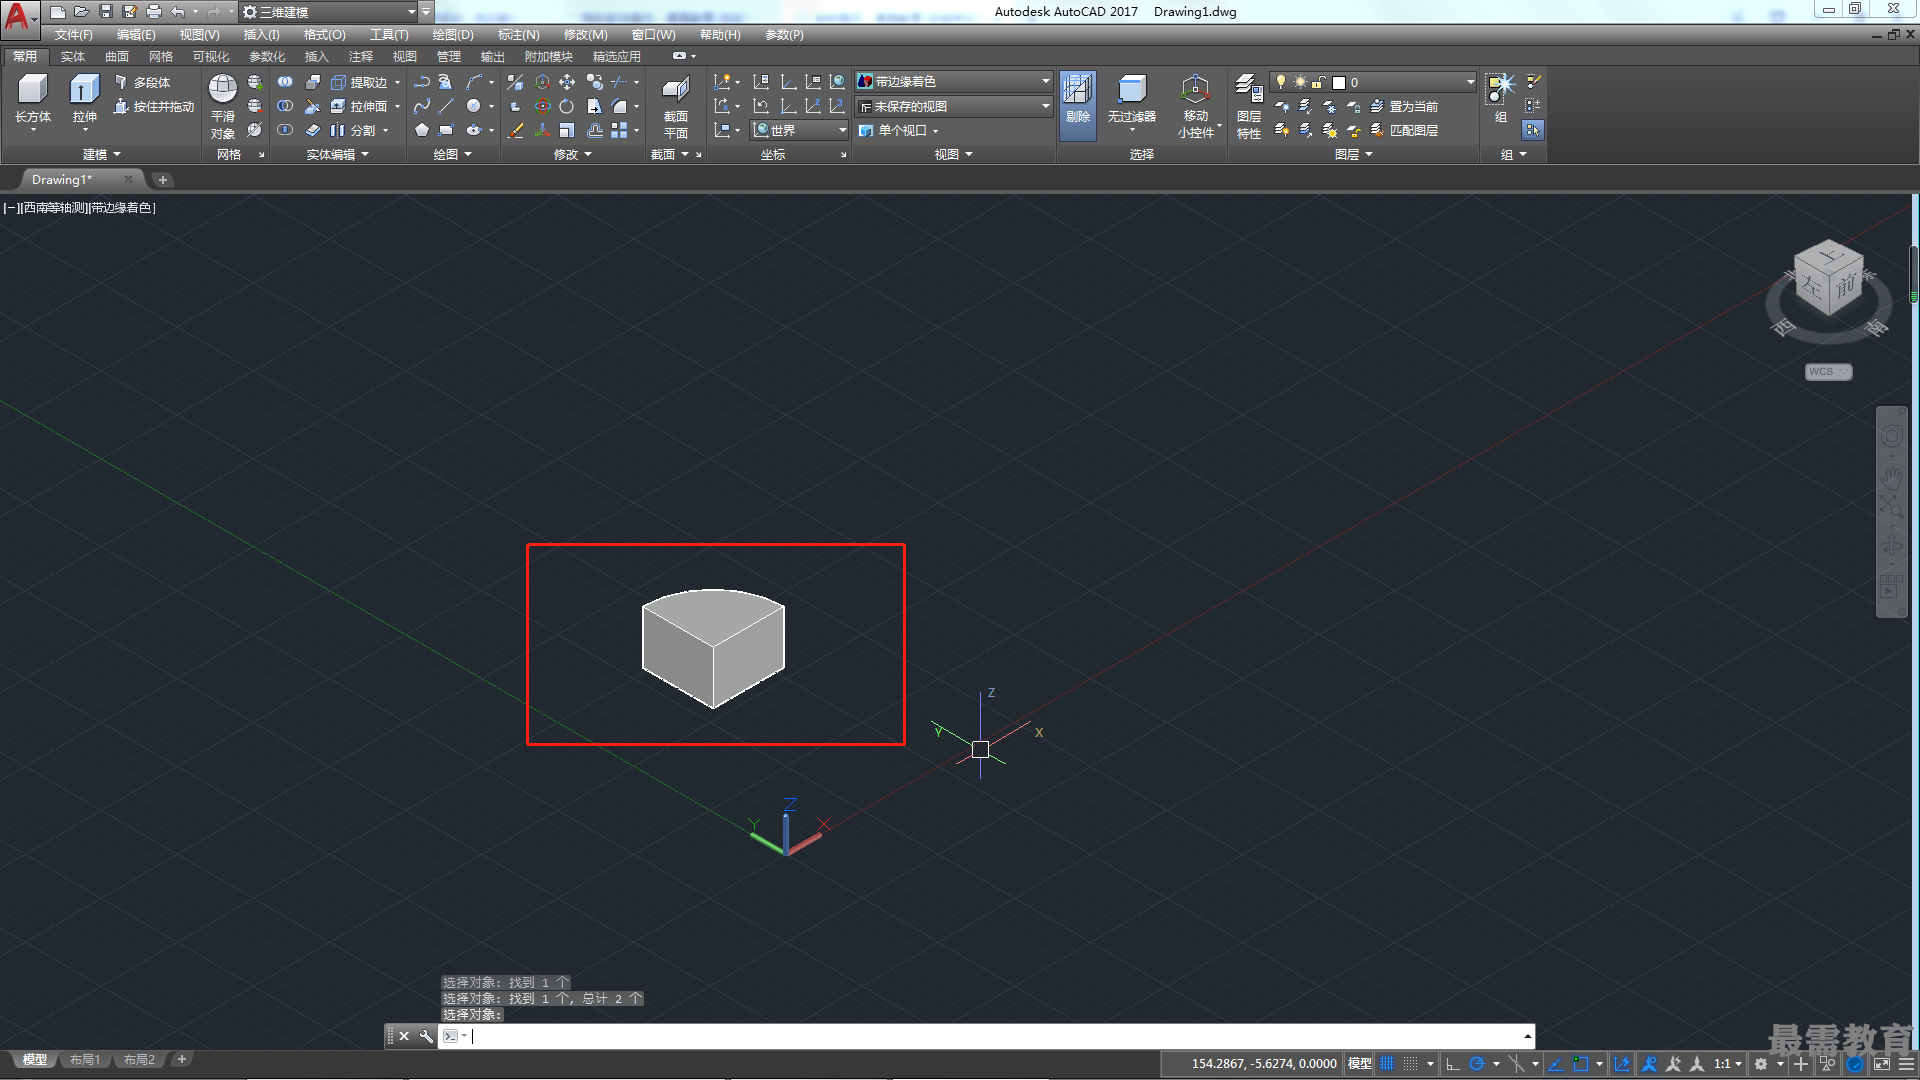Activate the Extrude (拉伸) tool
This screenshot has height=1080, width=1920.
click(x=84, y=100)
